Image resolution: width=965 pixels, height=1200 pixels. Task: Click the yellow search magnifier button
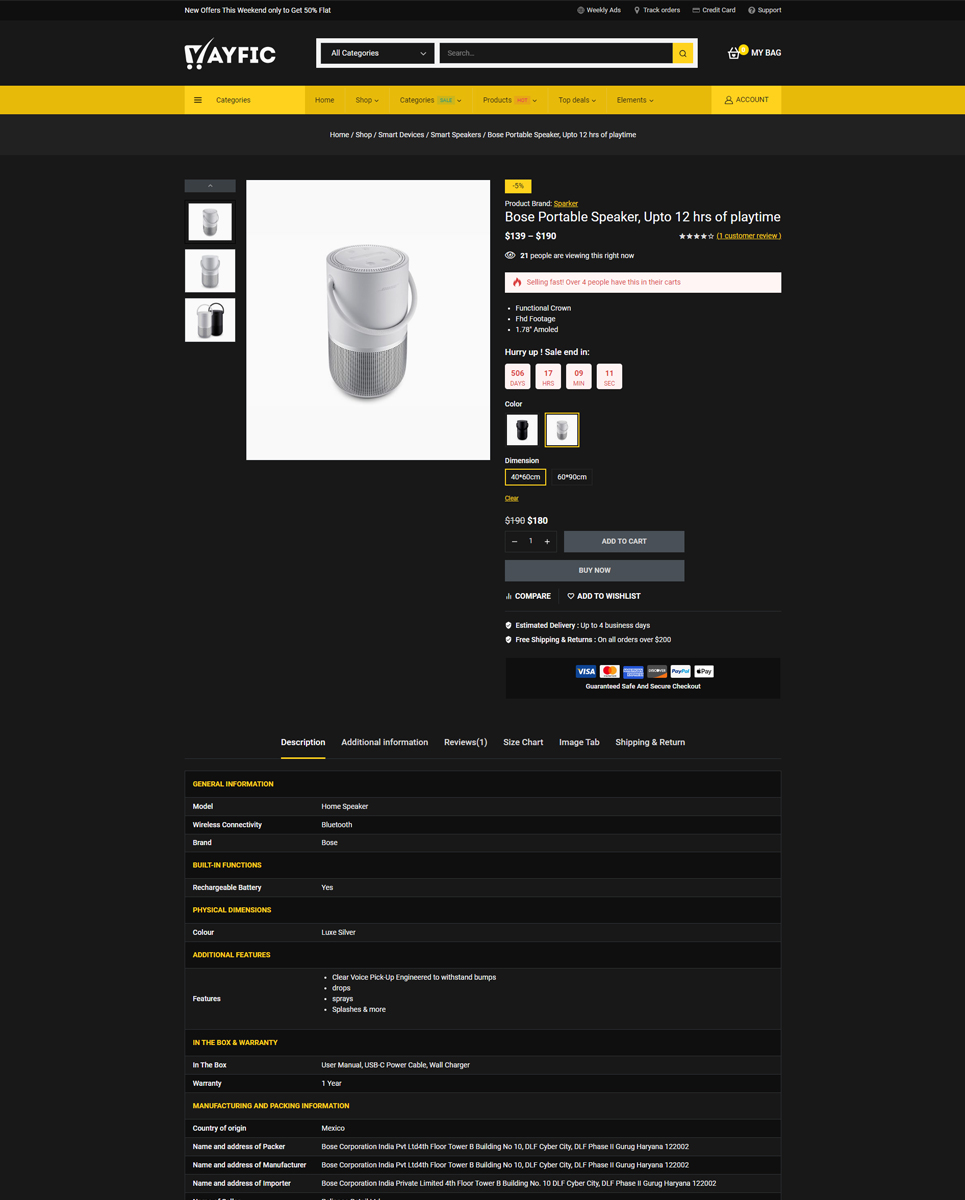click(683, 53)
